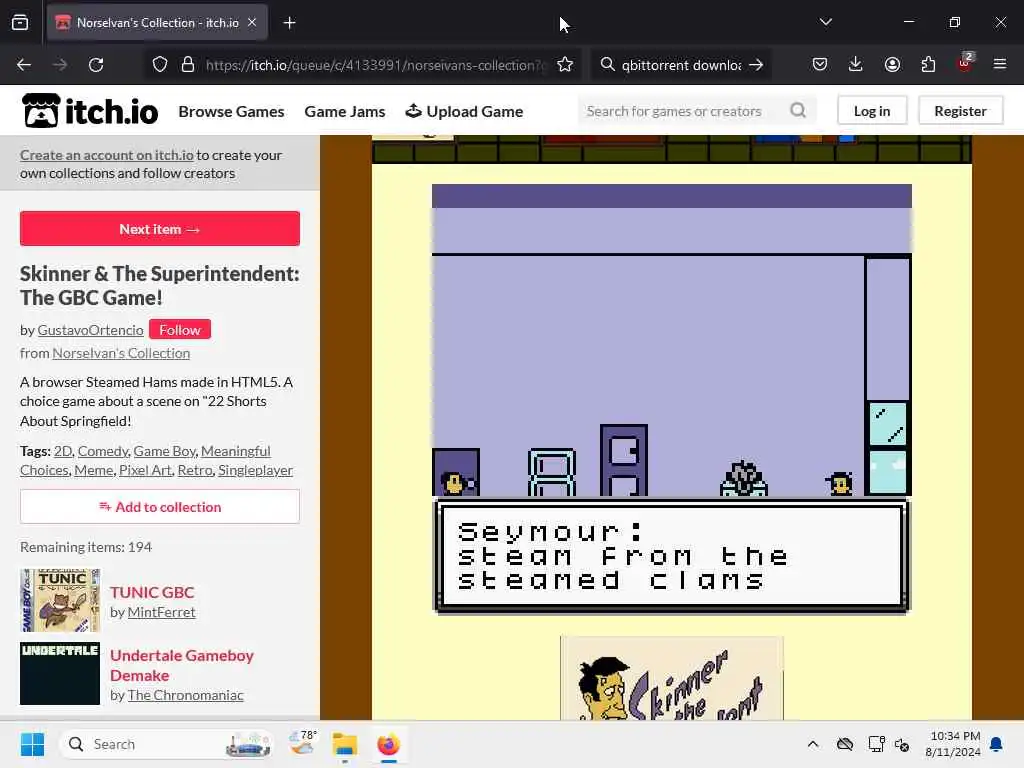Viewport: 1024px width, 768px height.
Task: Reload the current page
Action: point(96,65)
